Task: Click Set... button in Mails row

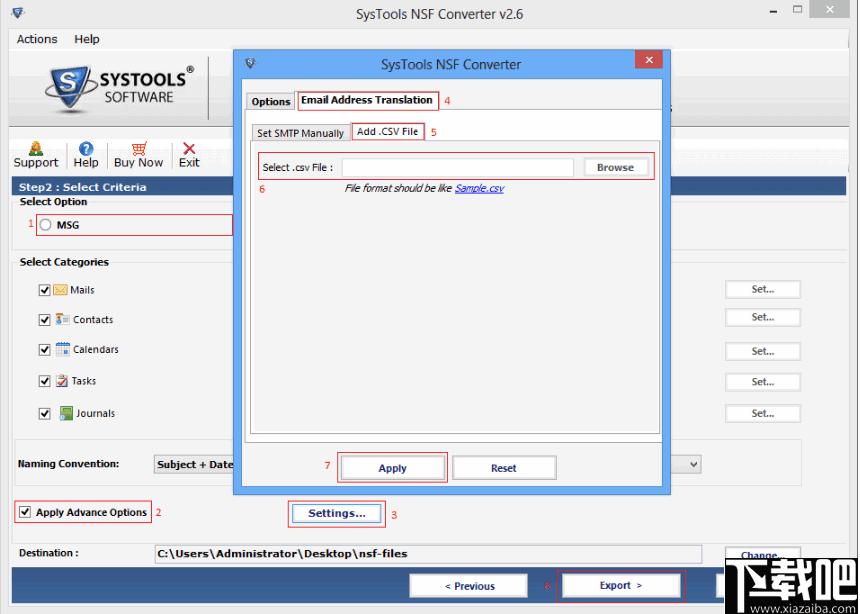Action: (763, 289)
